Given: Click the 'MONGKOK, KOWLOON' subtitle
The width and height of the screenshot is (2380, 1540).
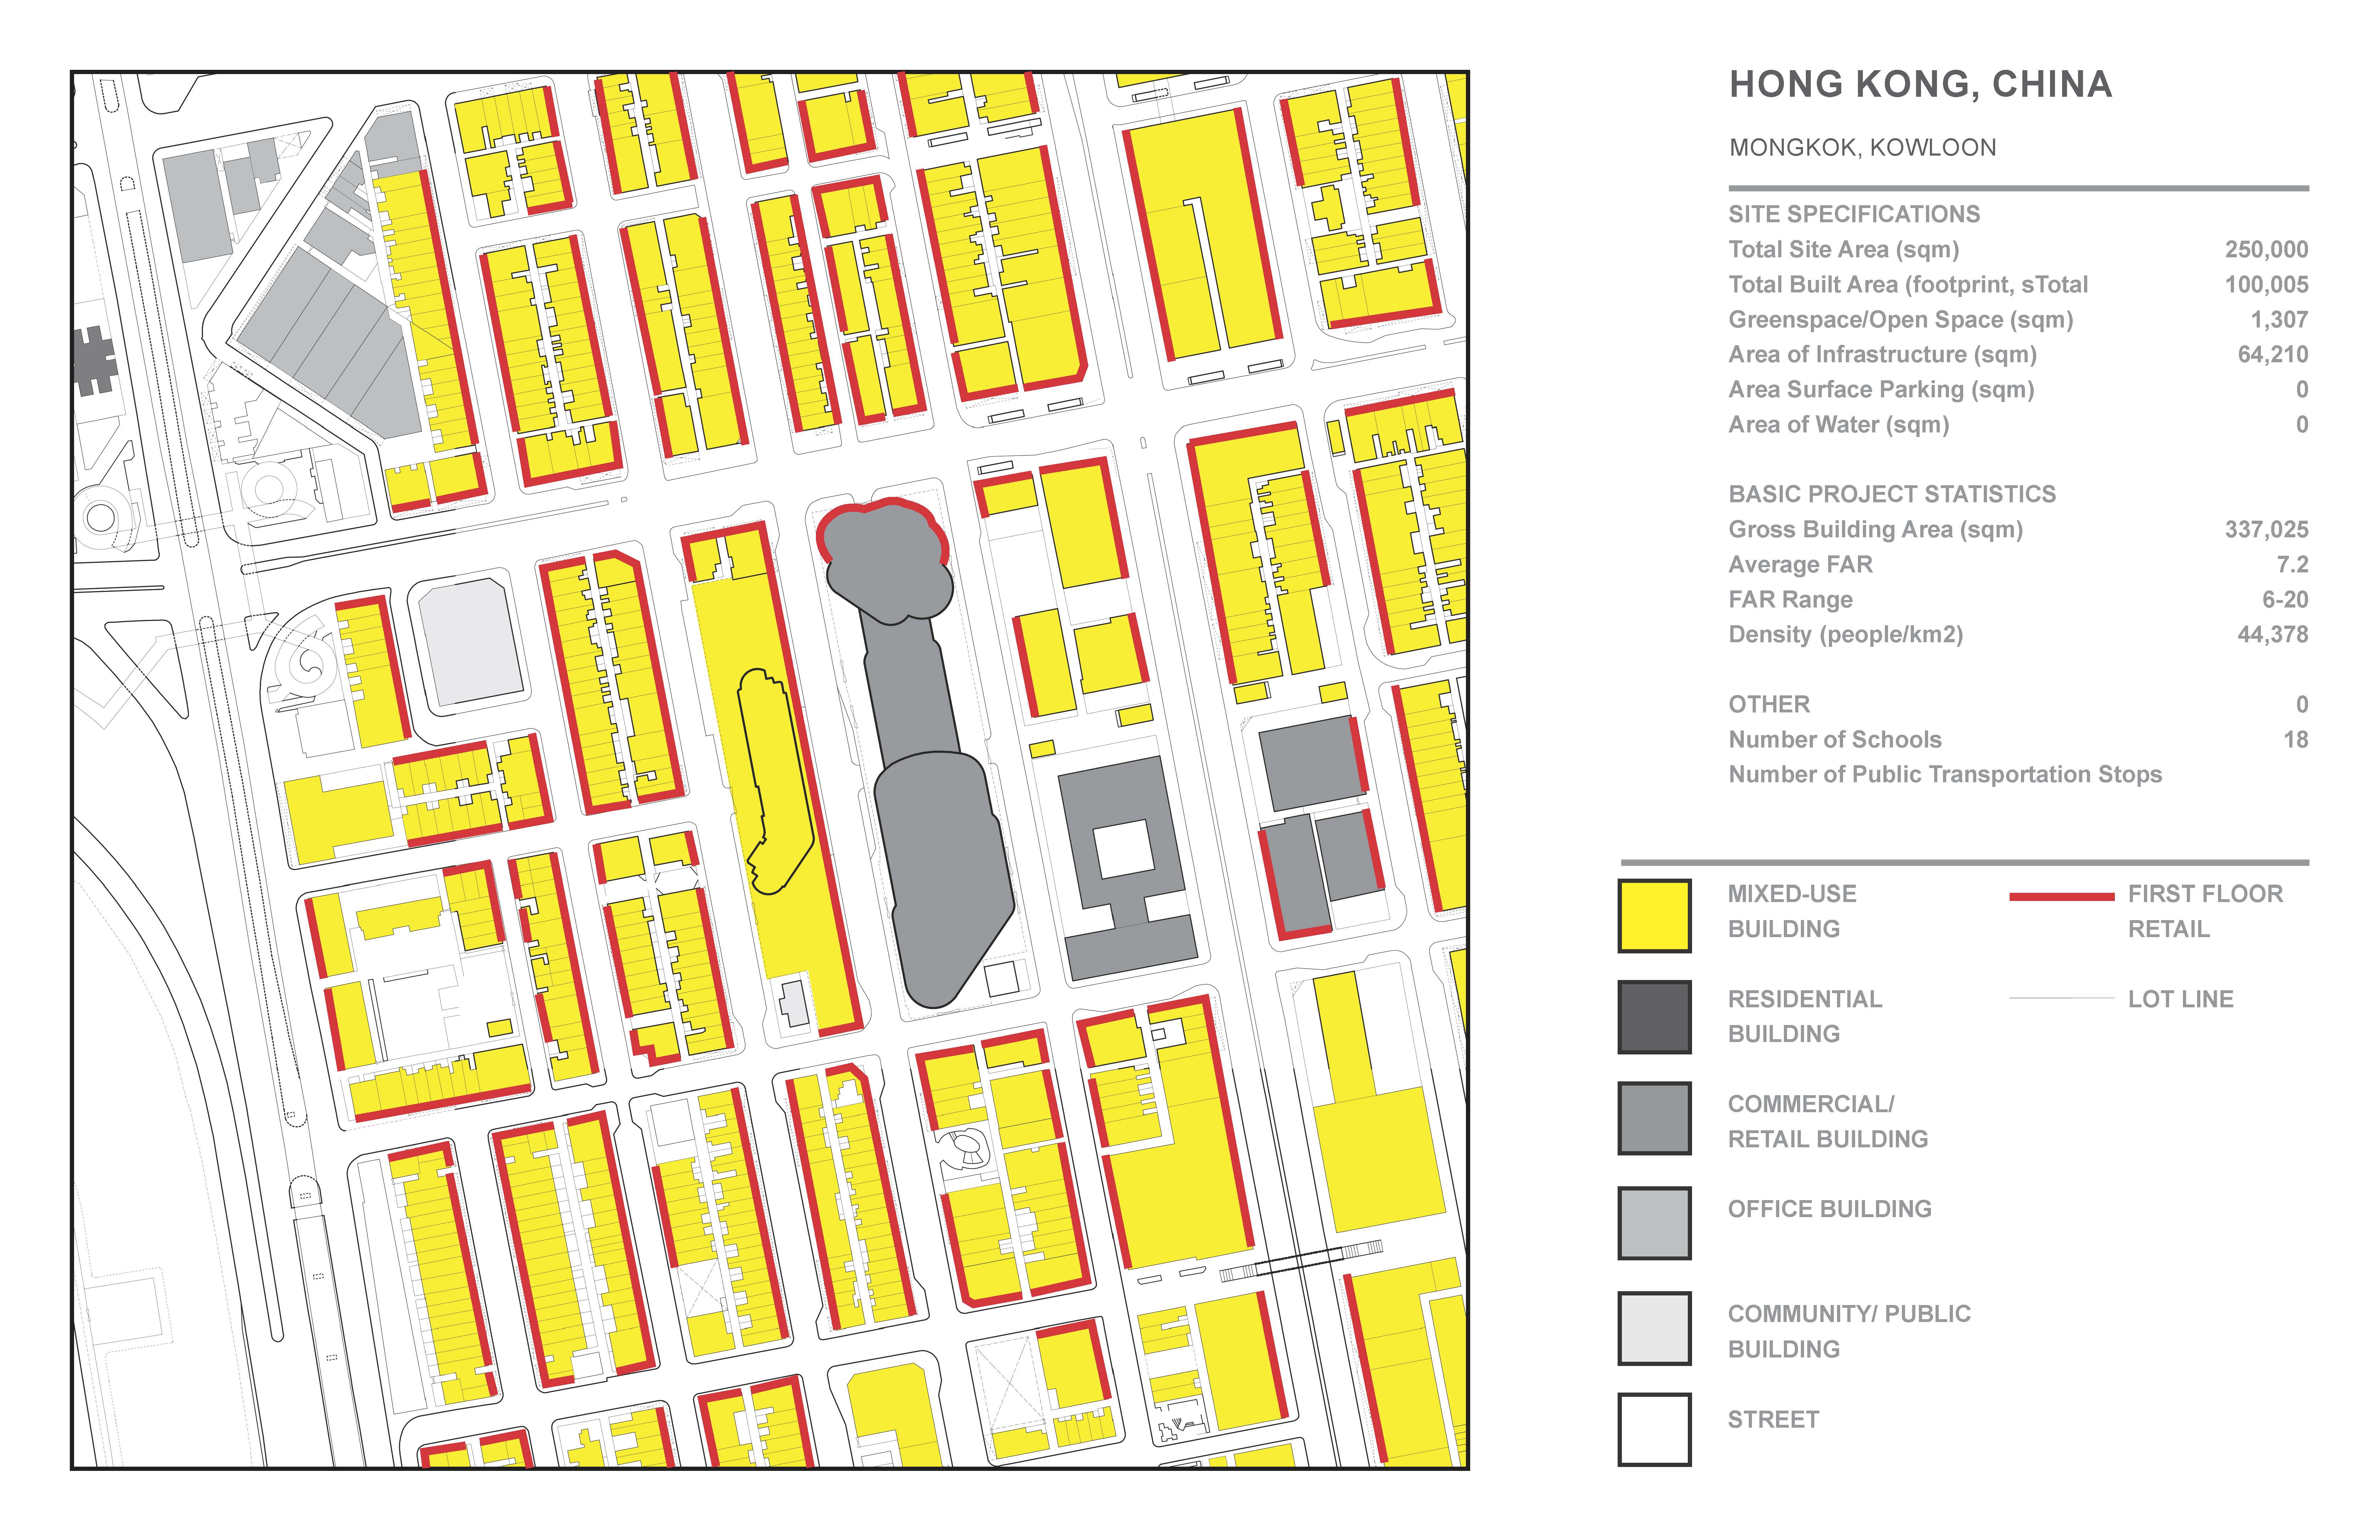Looking at the screenshot, I should 1863,148.
